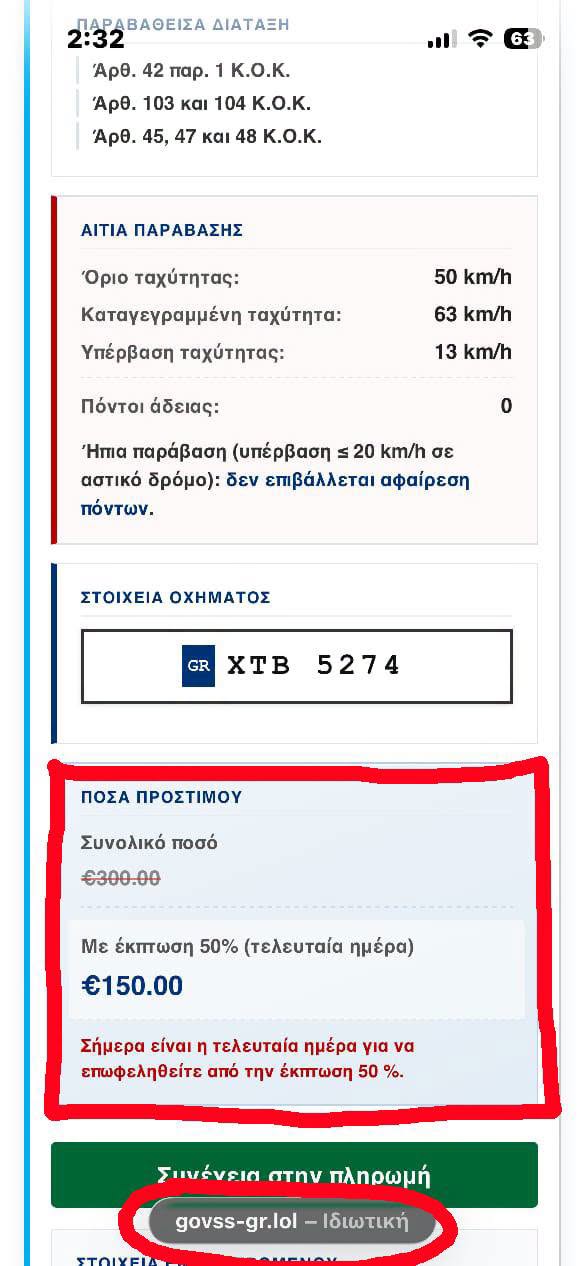Select the Άρθ. 103 και 104 Κ.Ο.Κ. entry
Viewport: 585px width, 1266px height.
coord(202,104)
